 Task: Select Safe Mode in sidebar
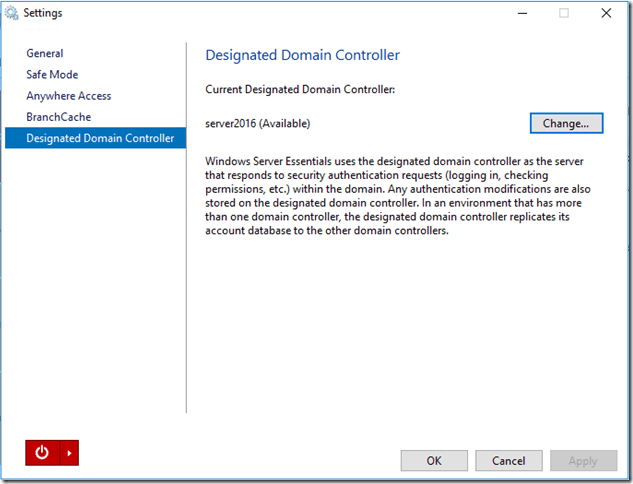click(52, 74)
